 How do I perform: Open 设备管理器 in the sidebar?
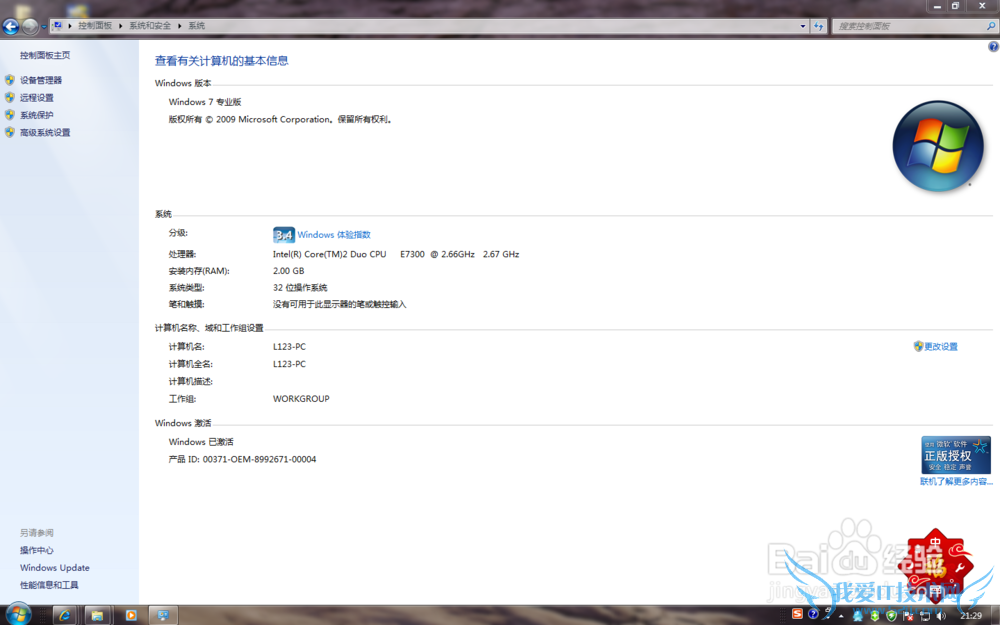tap(41, 80)
